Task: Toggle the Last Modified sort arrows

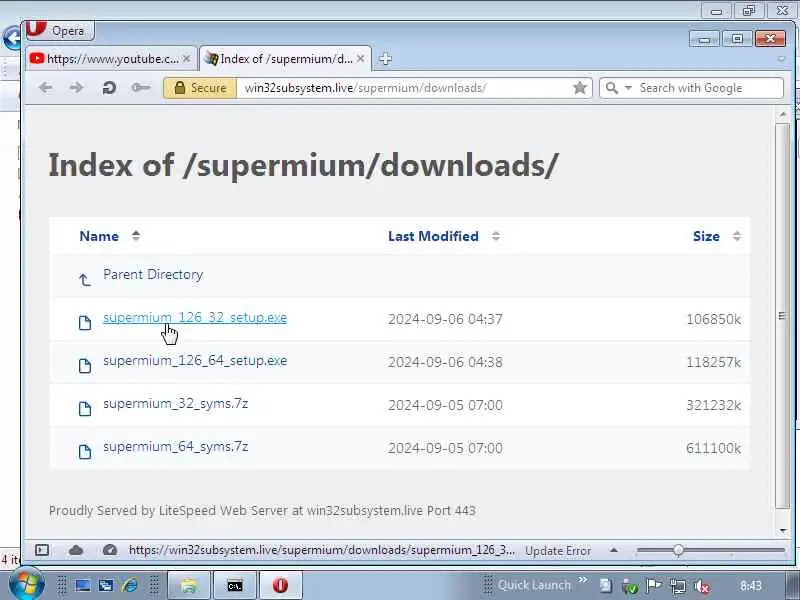Action: point(496,236)
